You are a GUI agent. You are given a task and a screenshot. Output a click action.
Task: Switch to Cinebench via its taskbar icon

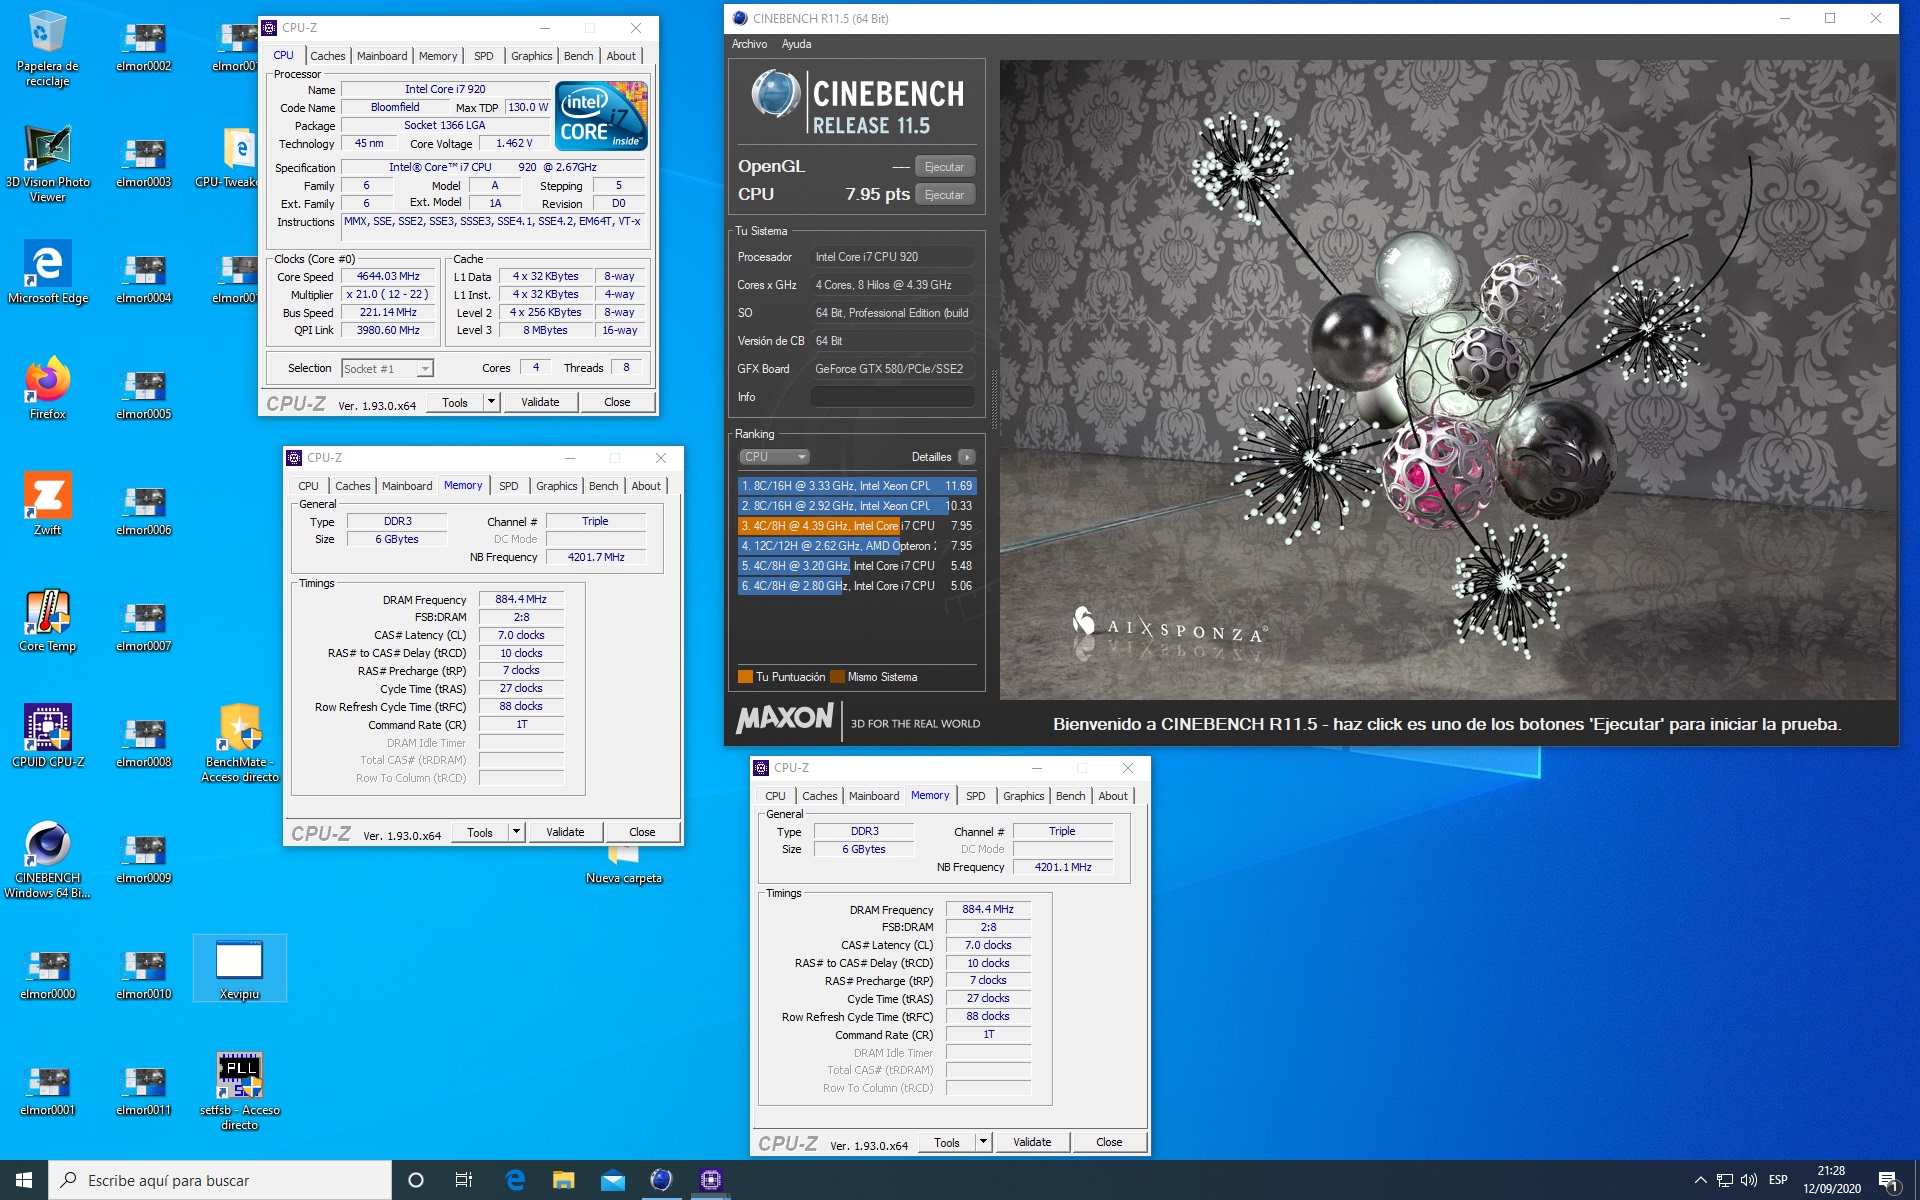tap(662, 1180)
